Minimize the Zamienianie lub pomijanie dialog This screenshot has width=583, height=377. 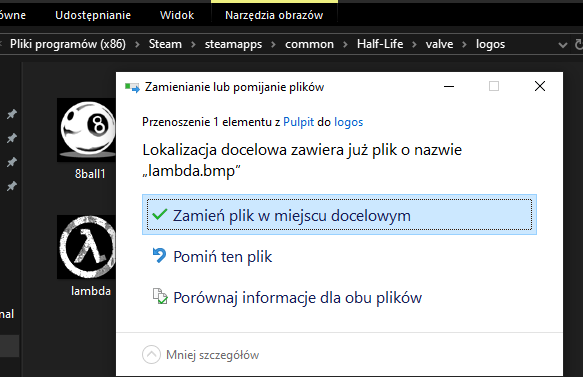[449, 87]
